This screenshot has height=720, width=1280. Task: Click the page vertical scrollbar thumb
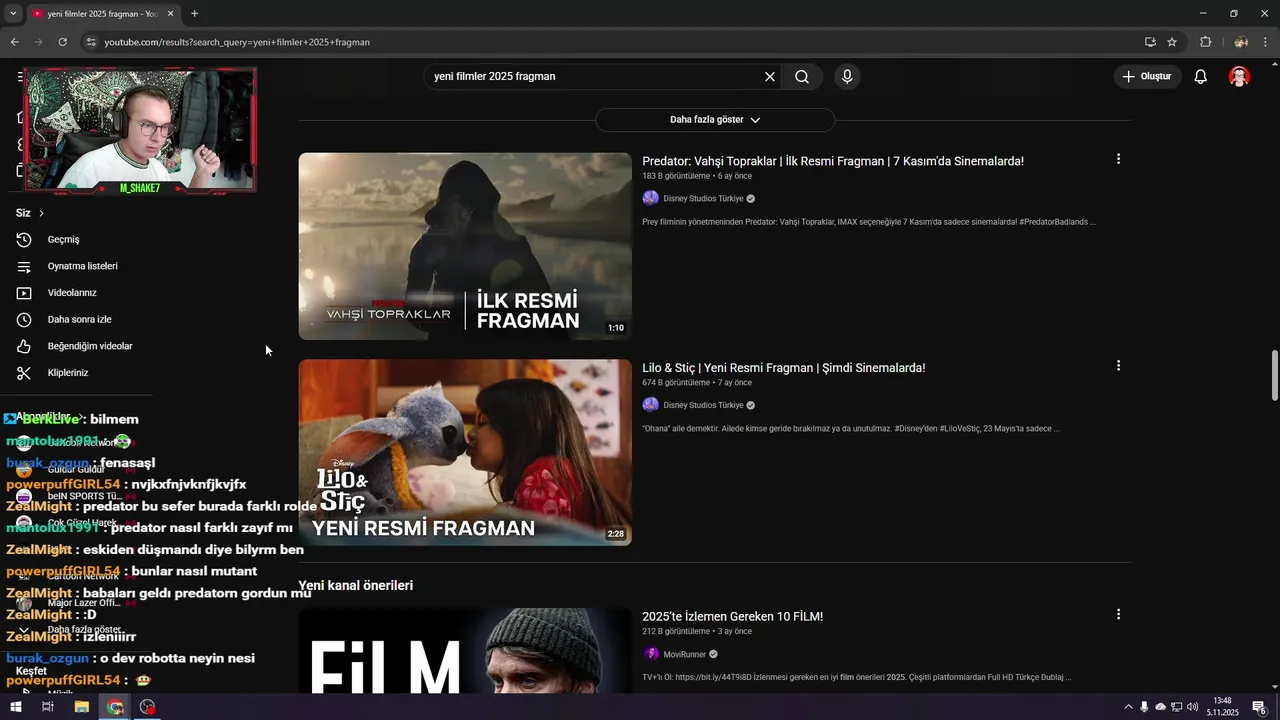[x=1274, y=375]
